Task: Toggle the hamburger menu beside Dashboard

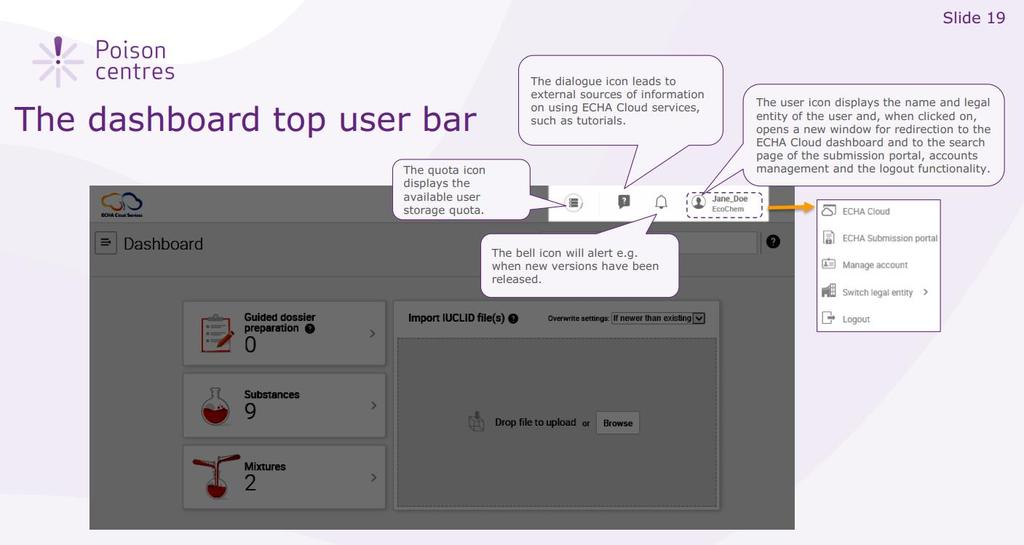Action: tap(106, 243)
